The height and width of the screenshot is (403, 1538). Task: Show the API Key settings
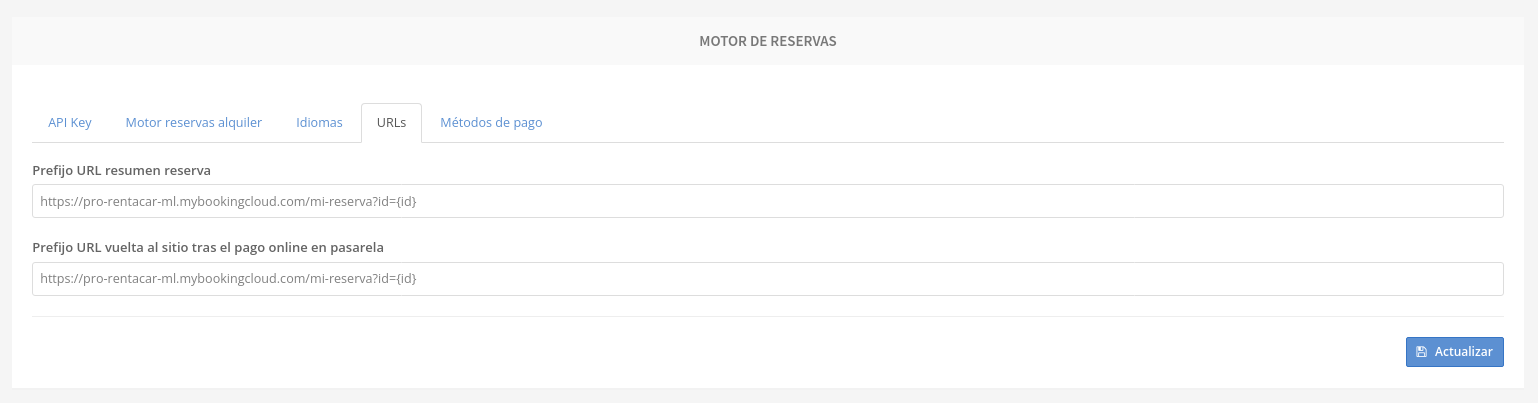pos(70,123)
